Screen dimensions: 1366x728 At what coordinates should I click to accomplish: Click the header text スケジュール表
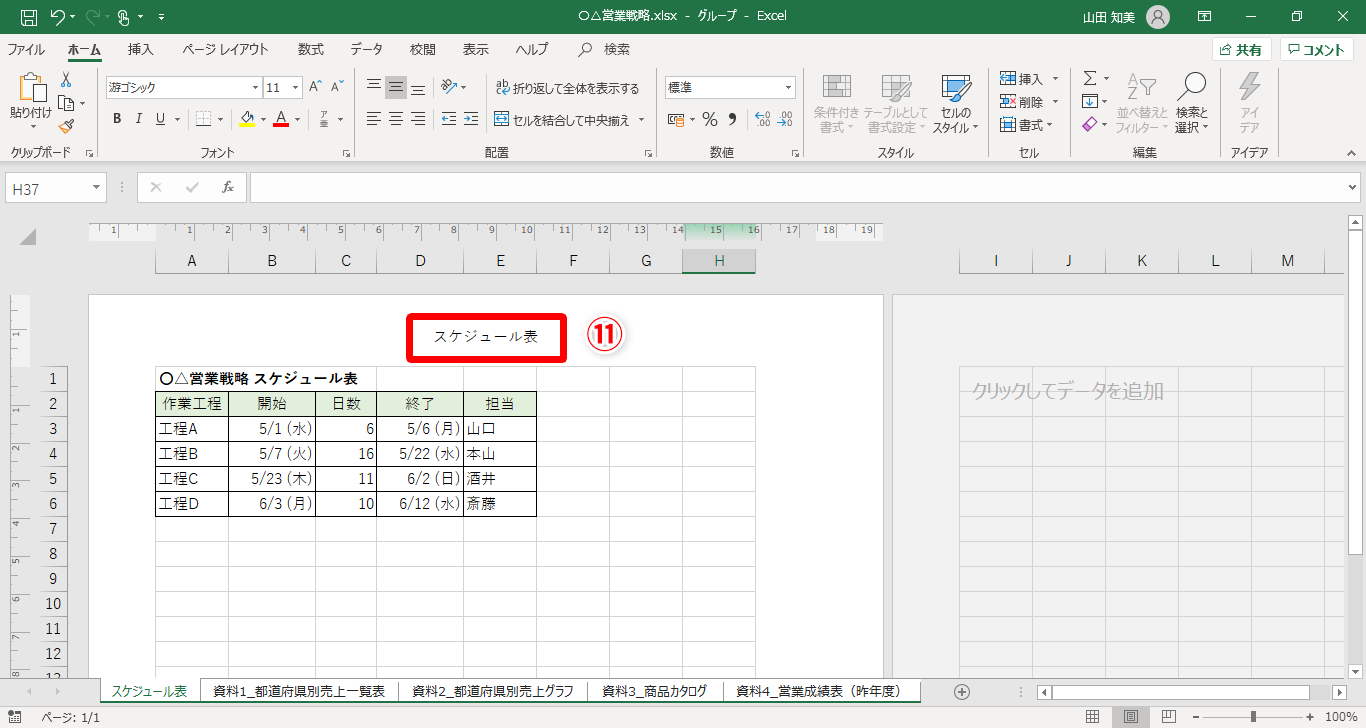click(486, 337)
